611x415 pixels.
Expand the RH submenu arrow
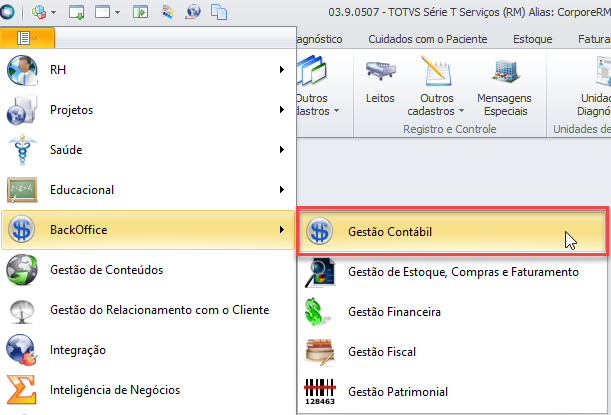click(x=282, y=70)
